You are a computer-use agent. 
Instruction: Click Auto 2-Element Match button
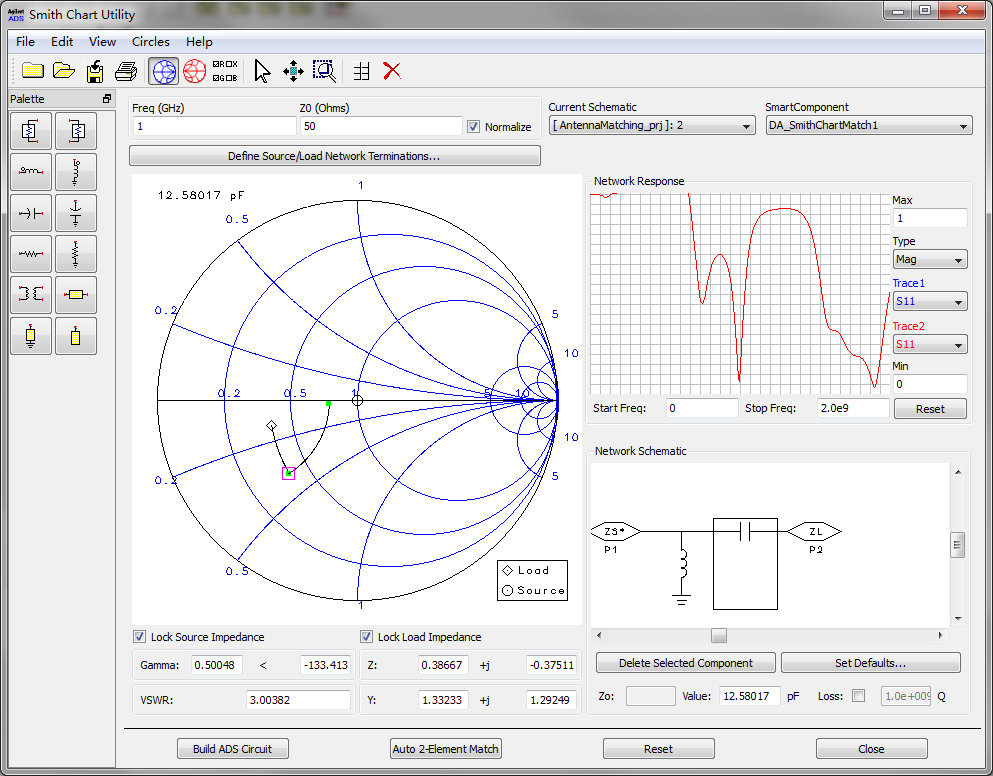[446, 749]
